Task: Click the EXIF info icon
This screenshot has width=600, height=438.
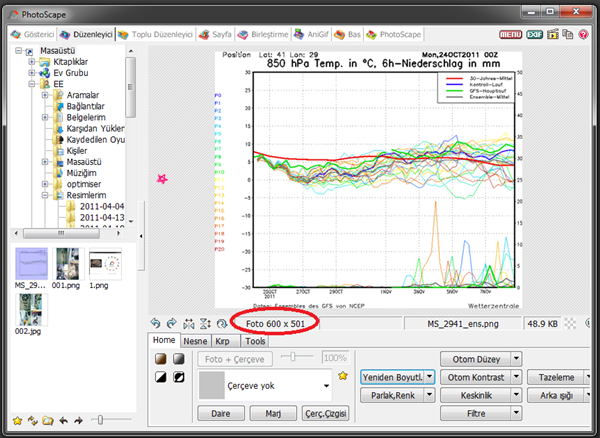Action: (x=535, y=34)
